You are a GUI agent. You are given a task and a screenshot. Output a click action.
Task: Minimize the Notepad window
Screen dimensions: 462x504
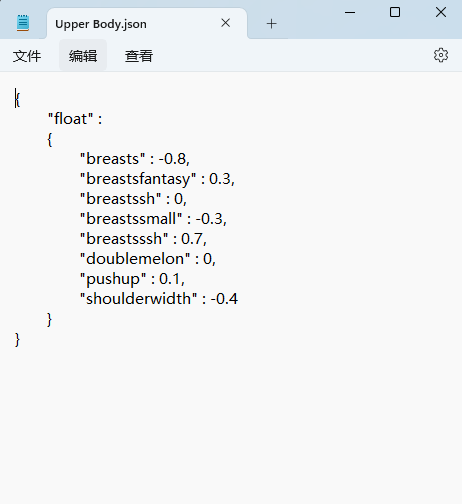click(350, 13)
